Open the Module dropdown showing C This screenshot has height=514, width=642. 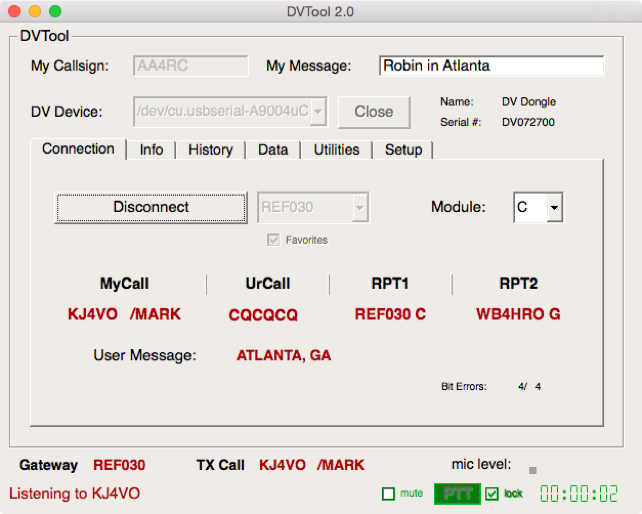pyautogui.click(x=538, y=207)
